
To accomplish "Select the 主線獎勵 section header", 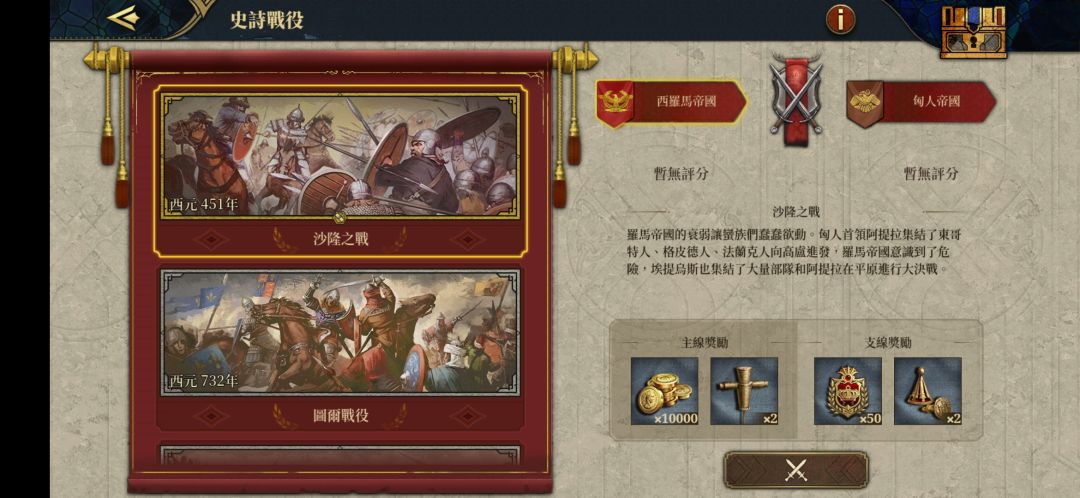I will 705,342.
